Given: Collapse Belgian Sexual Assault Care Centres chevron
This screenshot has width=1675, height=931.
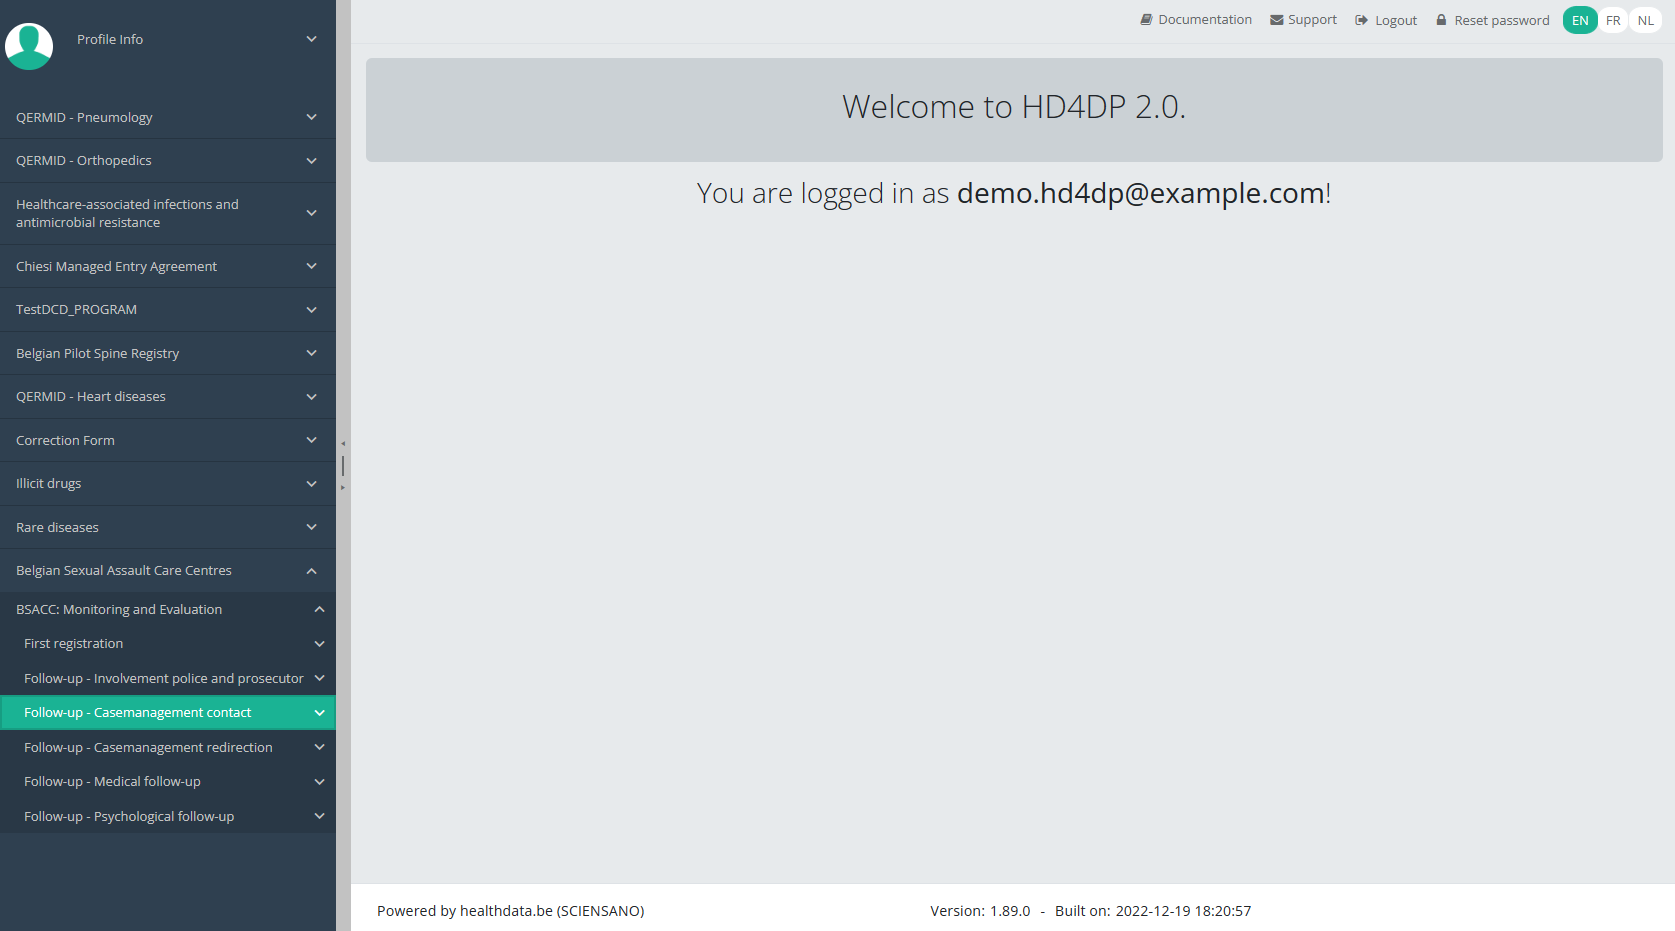Looking at the screenshot, I should [x=311, y=571].
